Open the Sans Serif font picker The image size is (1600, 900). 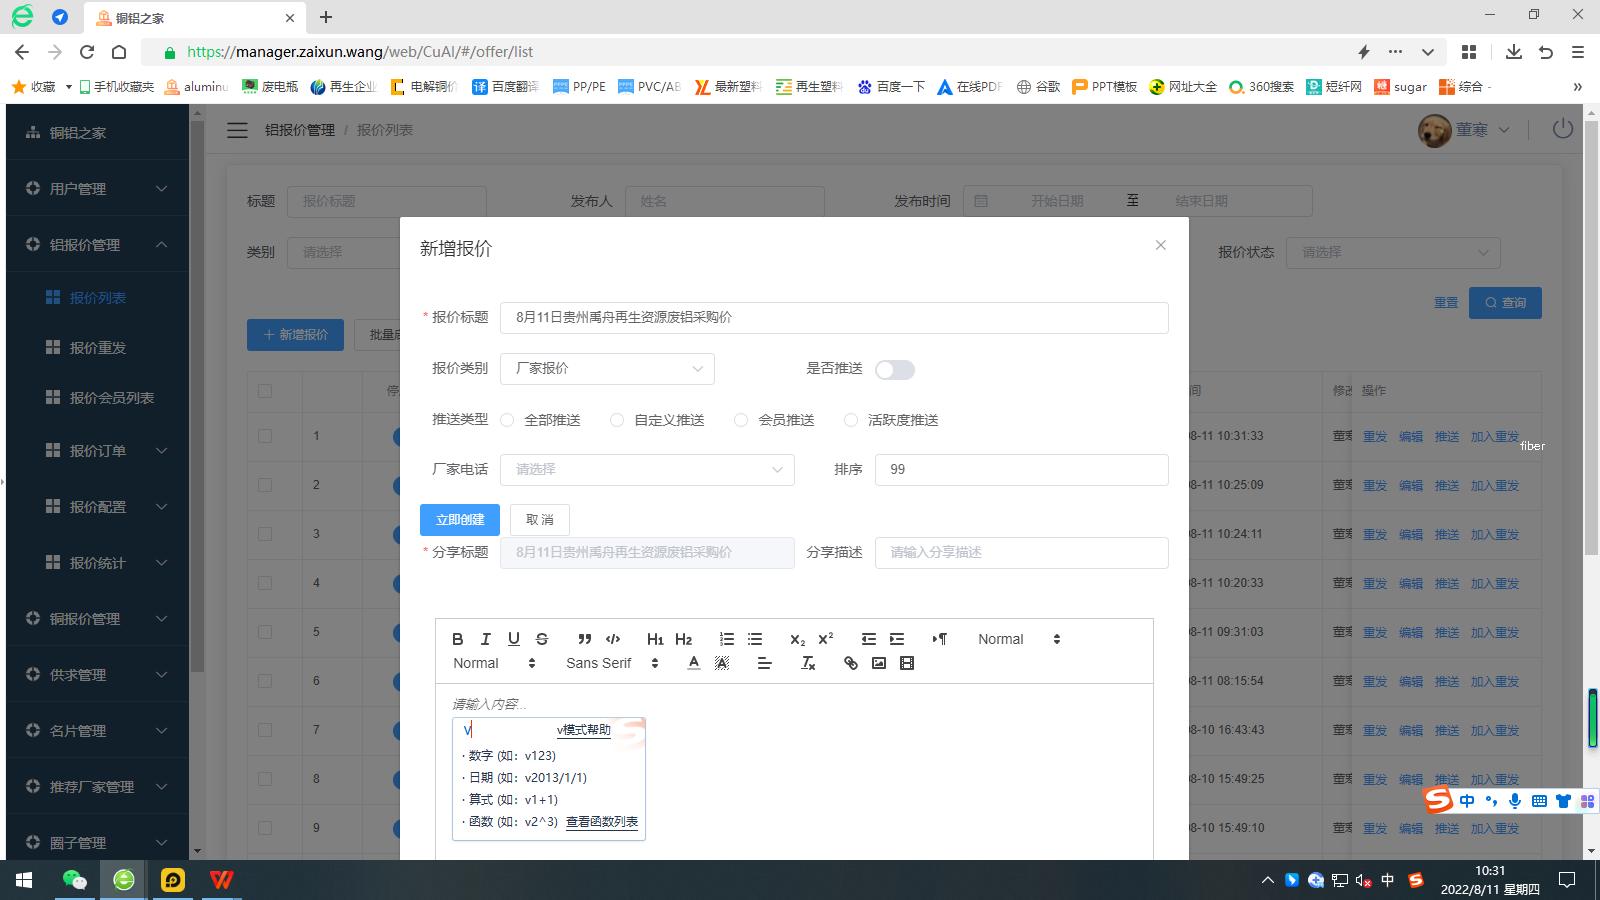(612, 663)
